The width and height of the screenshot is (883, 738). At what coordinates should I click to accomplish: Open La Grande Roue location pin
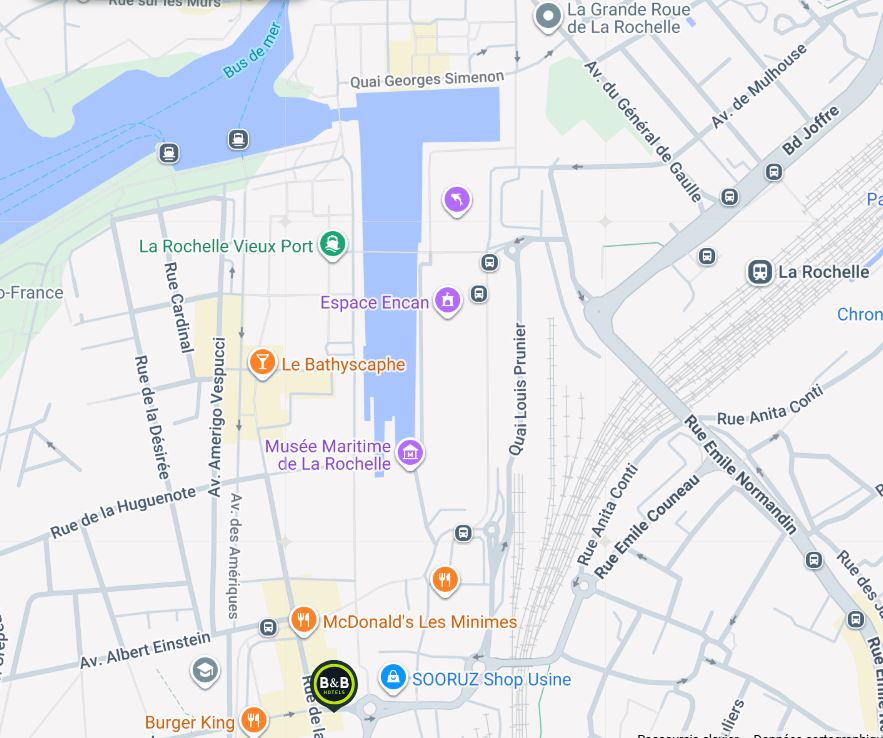click(548, 17)
